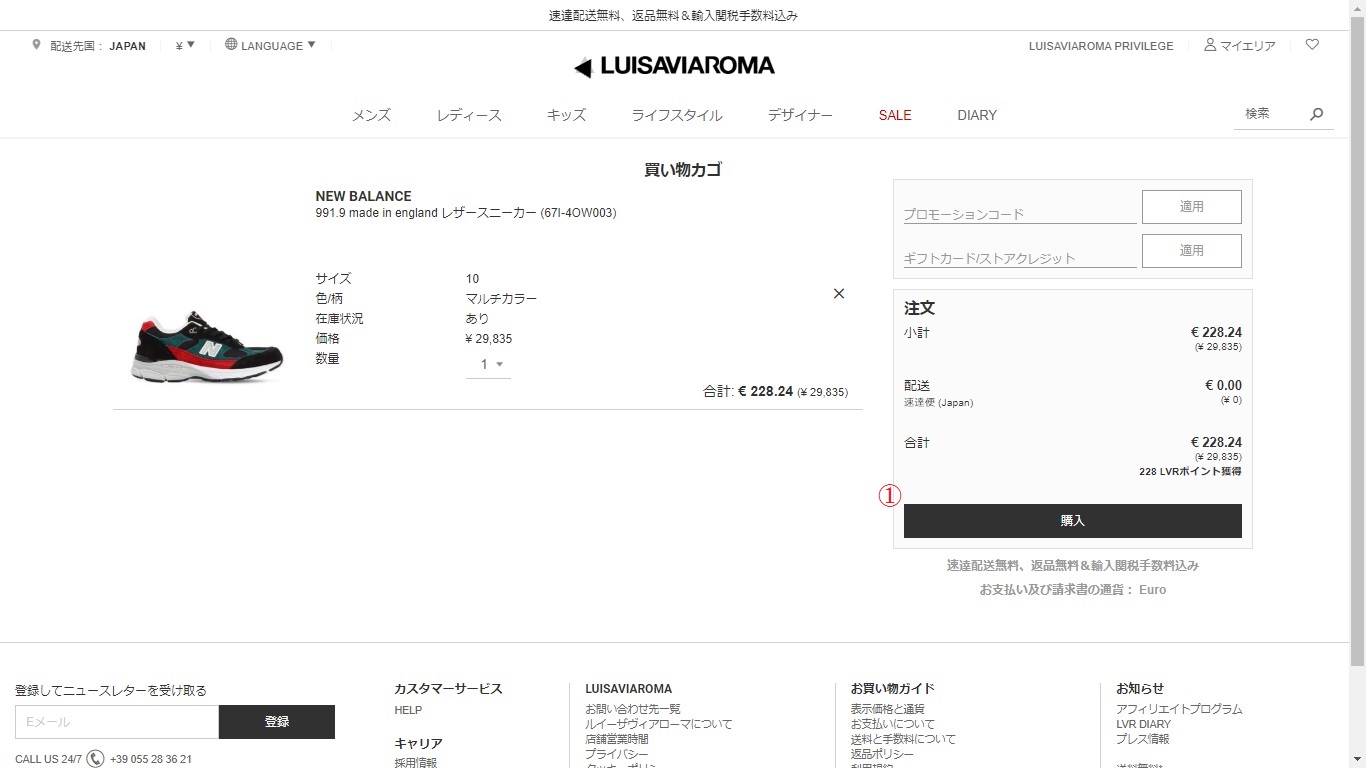The image size is (1366, 768).
Task: Click the 登録 newsletter button
Action: [277, 722]
